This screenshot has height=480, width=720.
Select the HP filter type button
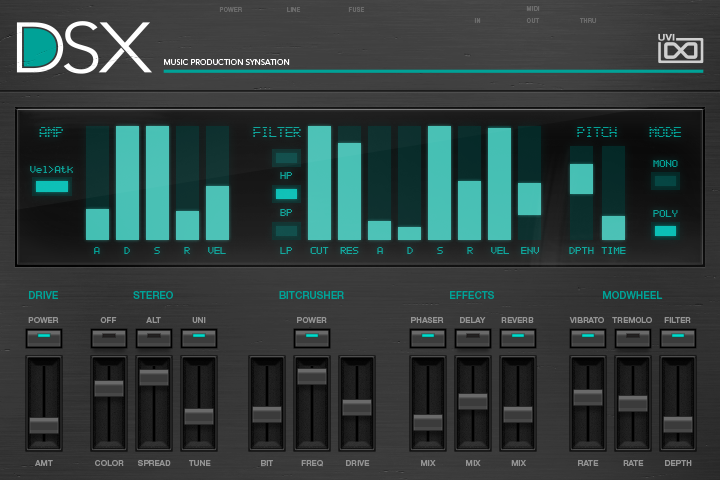[286, 158]
